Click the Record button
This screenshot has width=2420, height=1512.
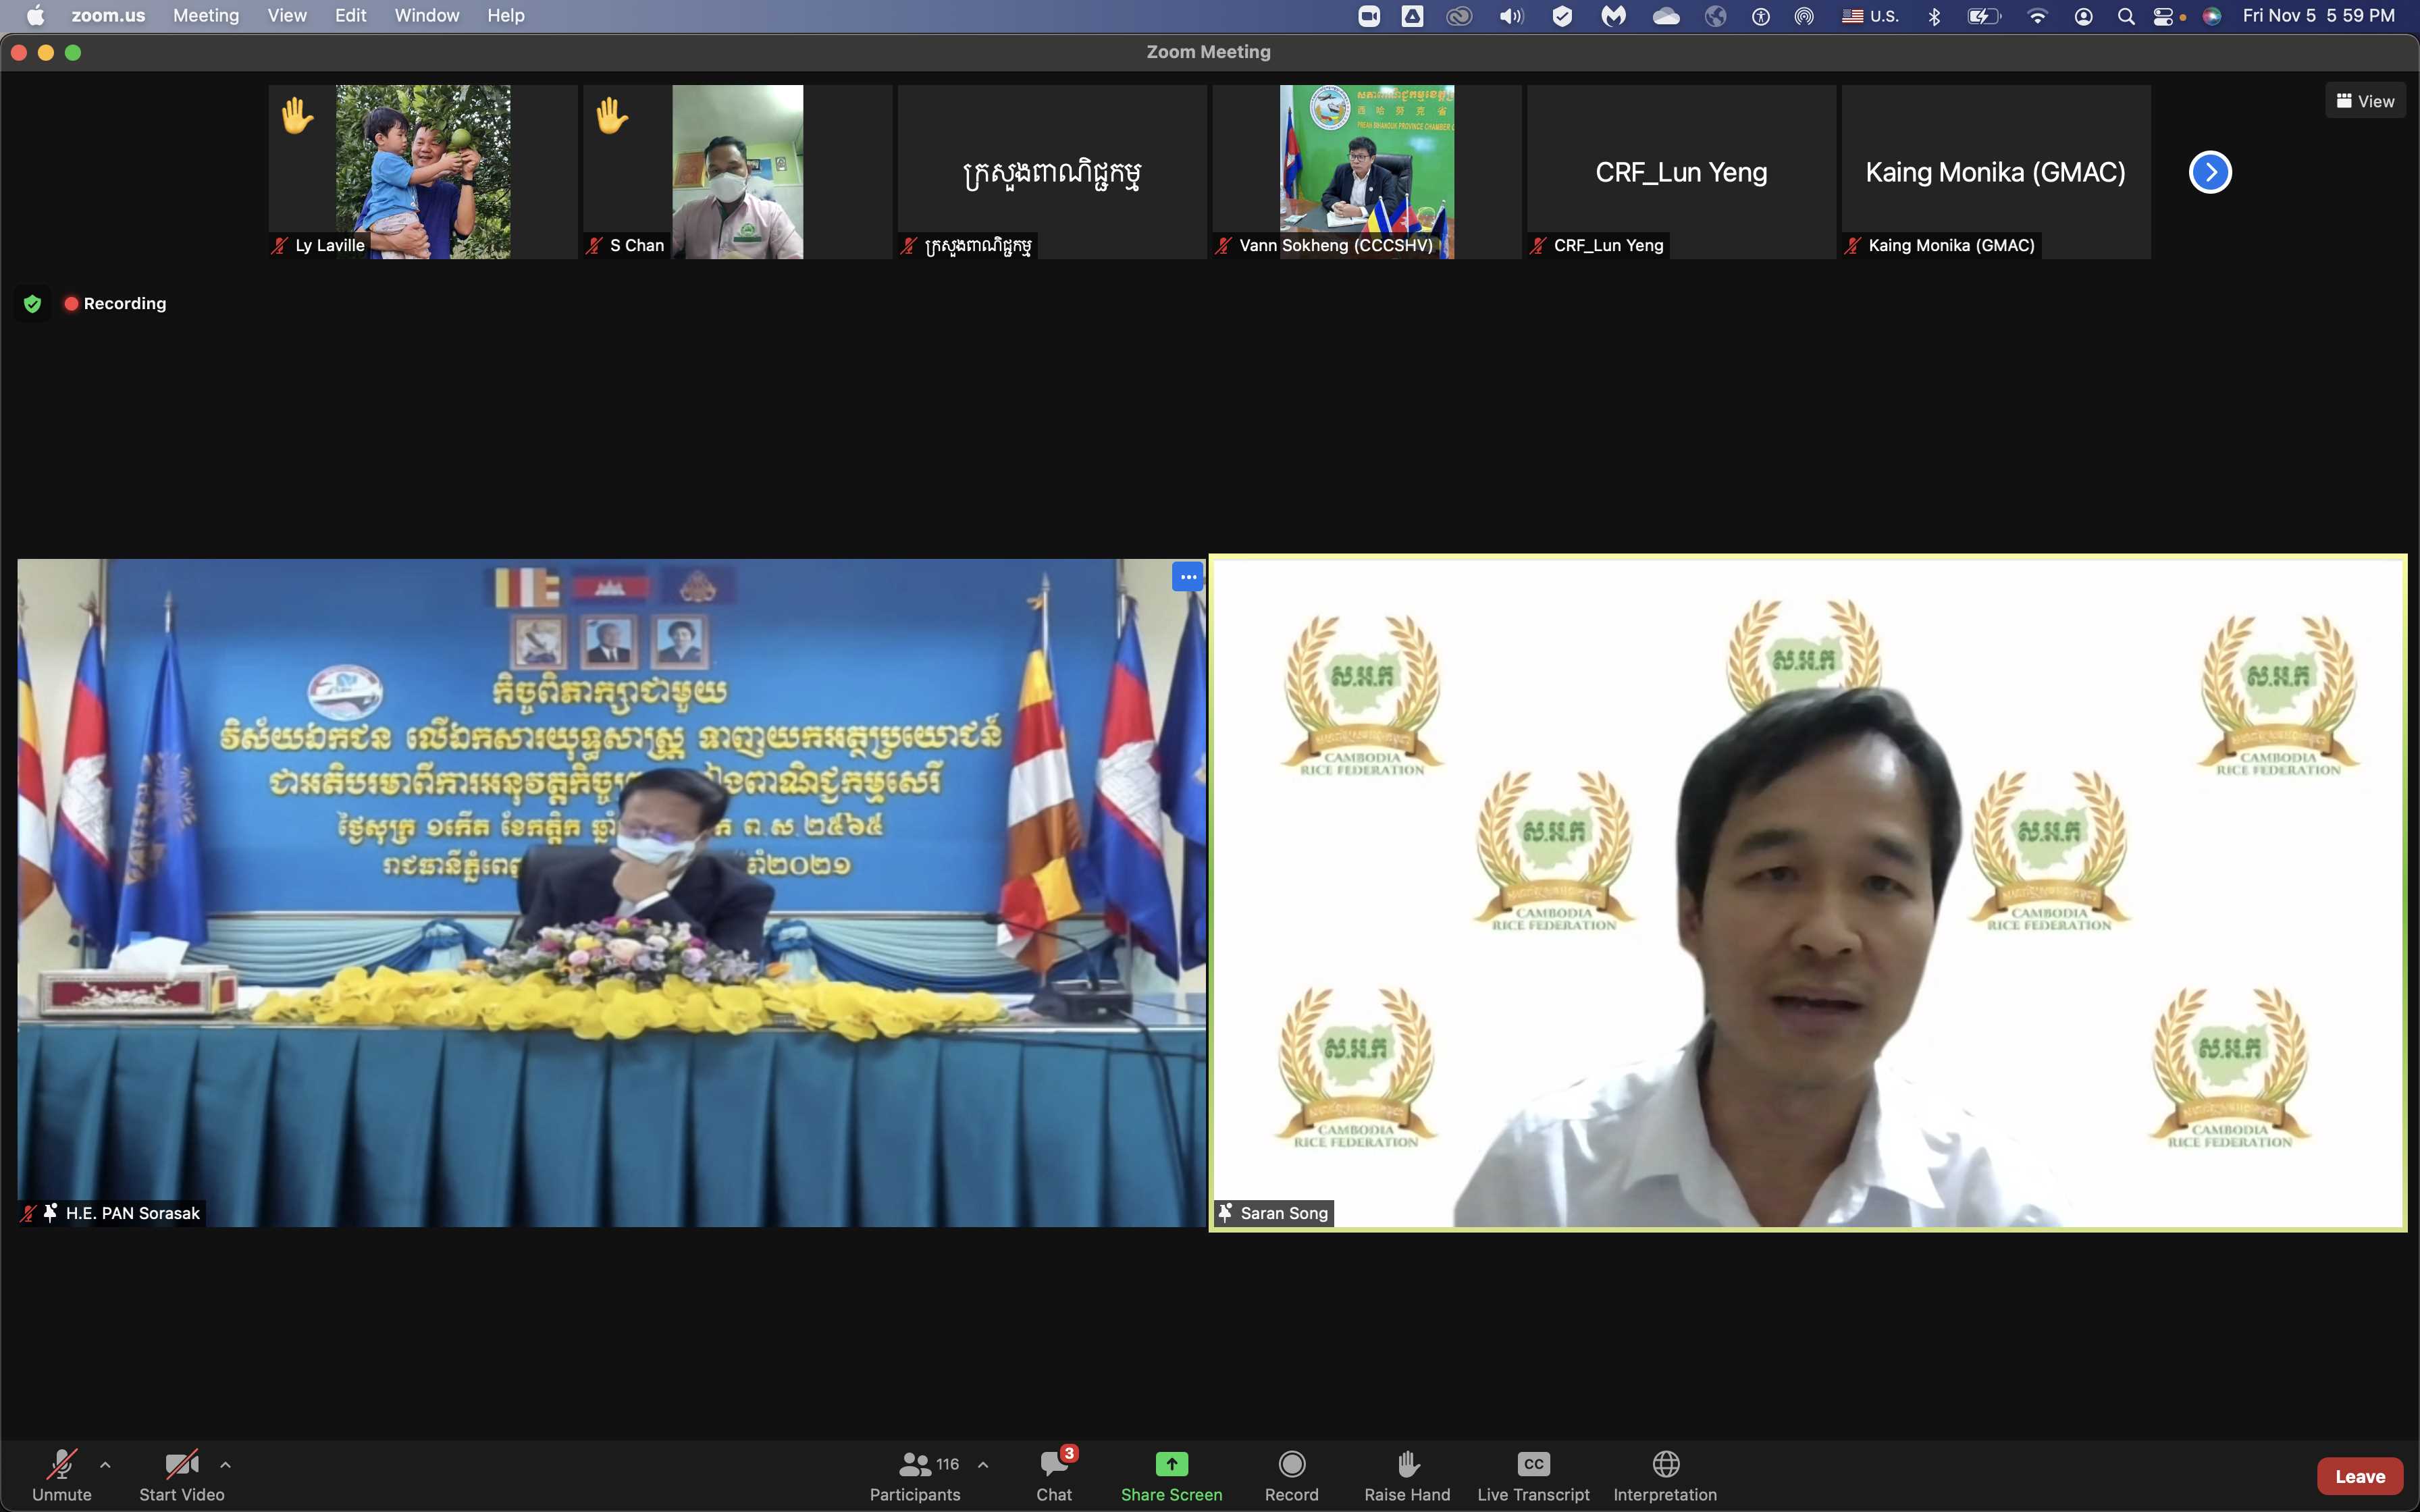[x=1291, y=1475]
